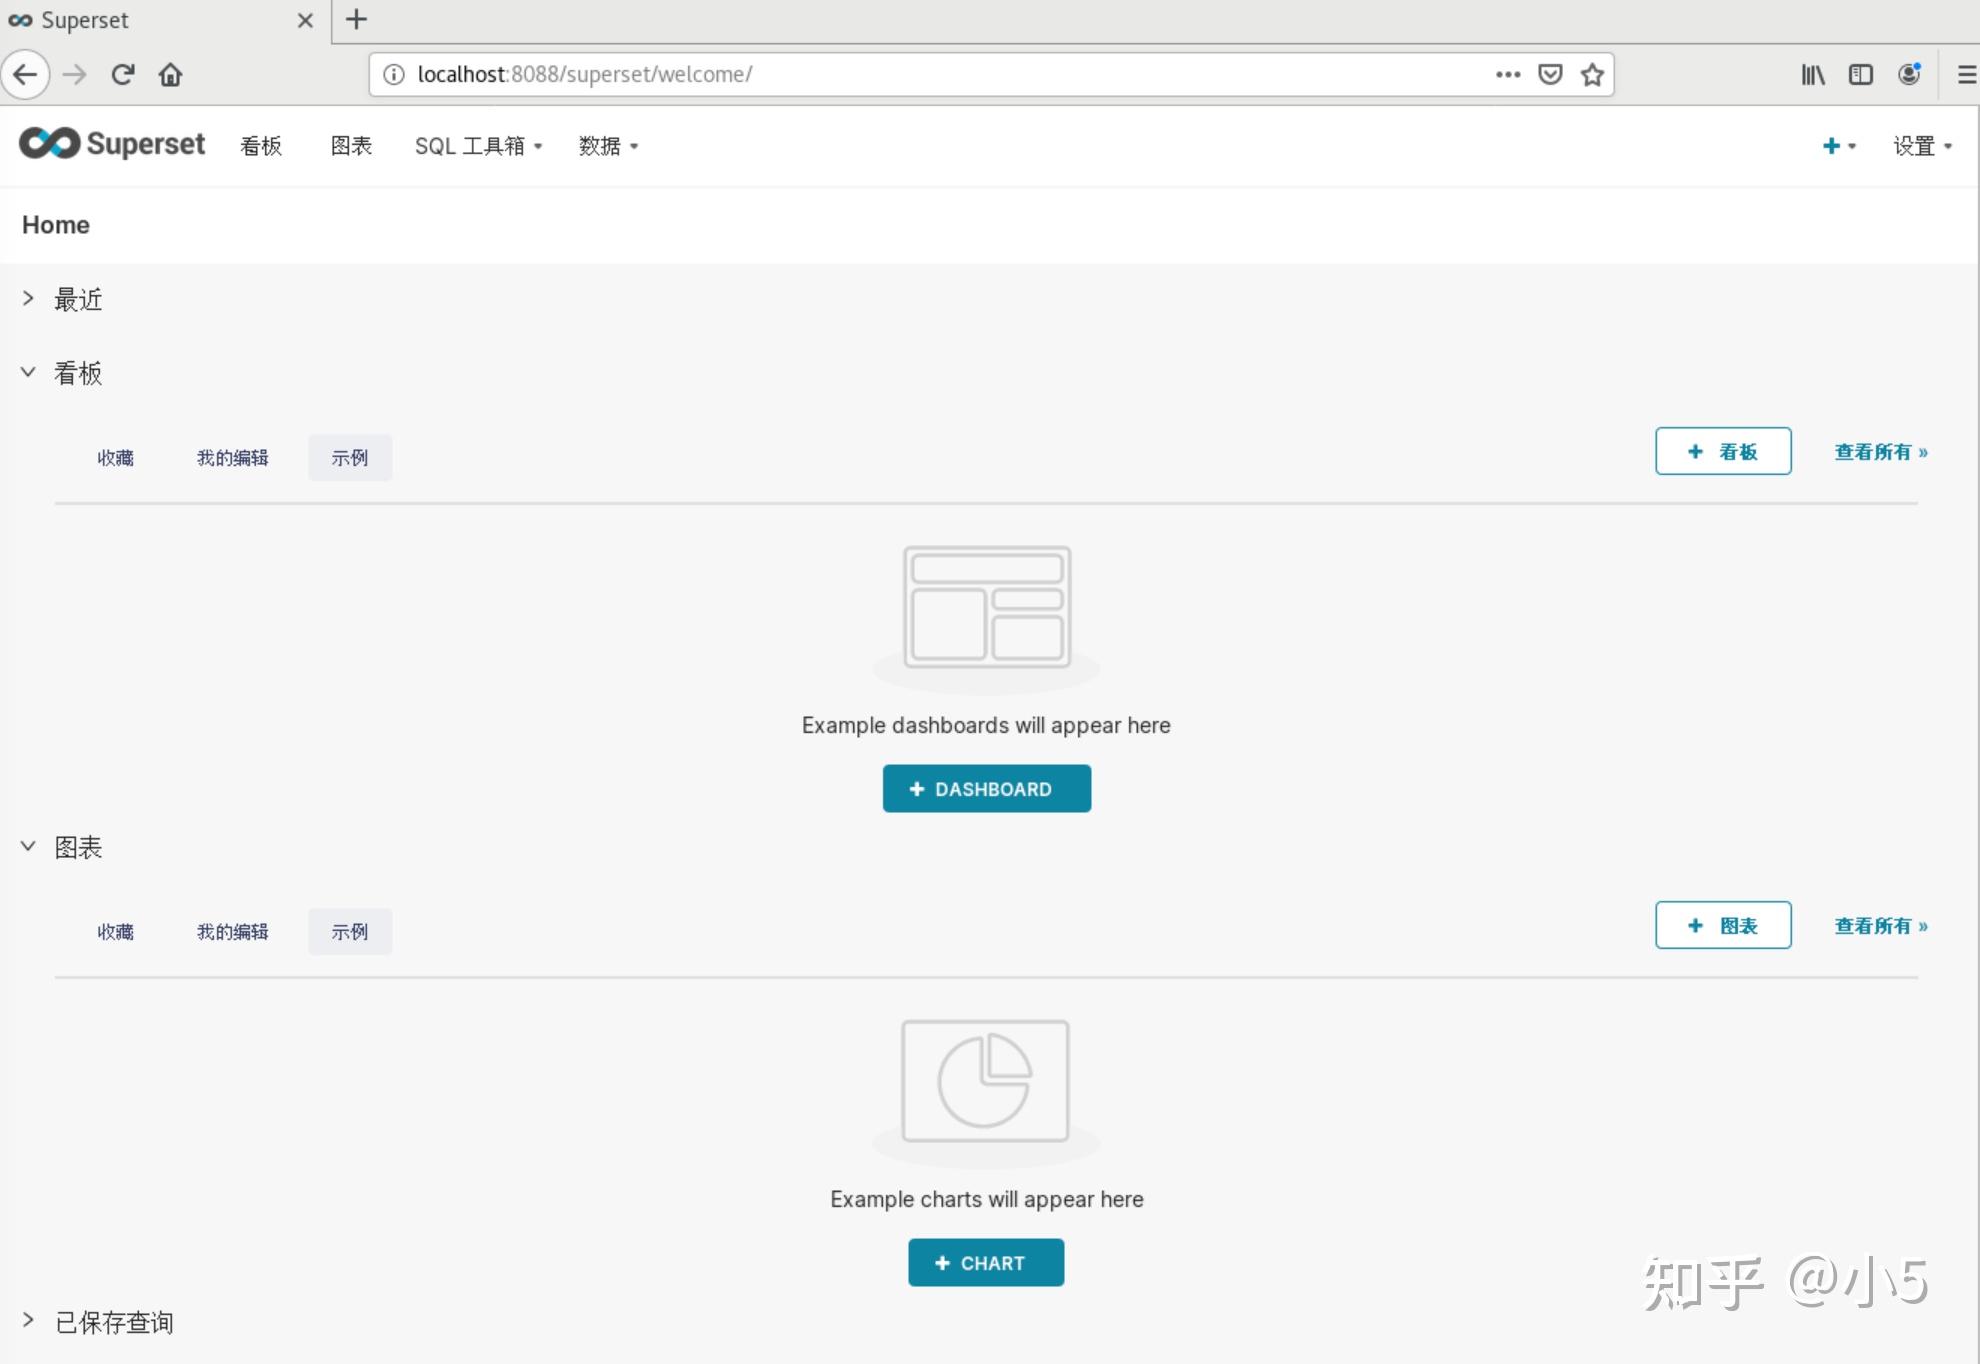Select the 收藏 tab under 图表
Viewport: 1980px width, 1364px height.
click(115, 932)
